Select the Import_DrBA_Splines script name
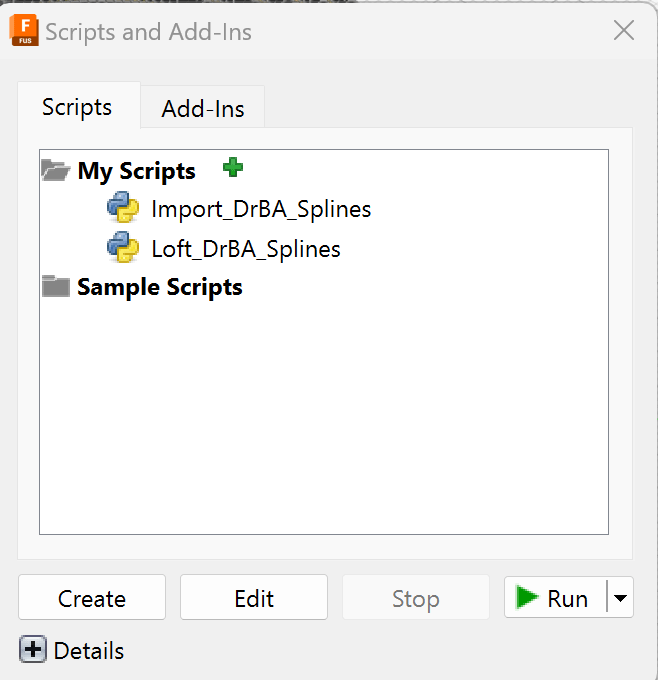658x680 pixels. tap(261, 209)
